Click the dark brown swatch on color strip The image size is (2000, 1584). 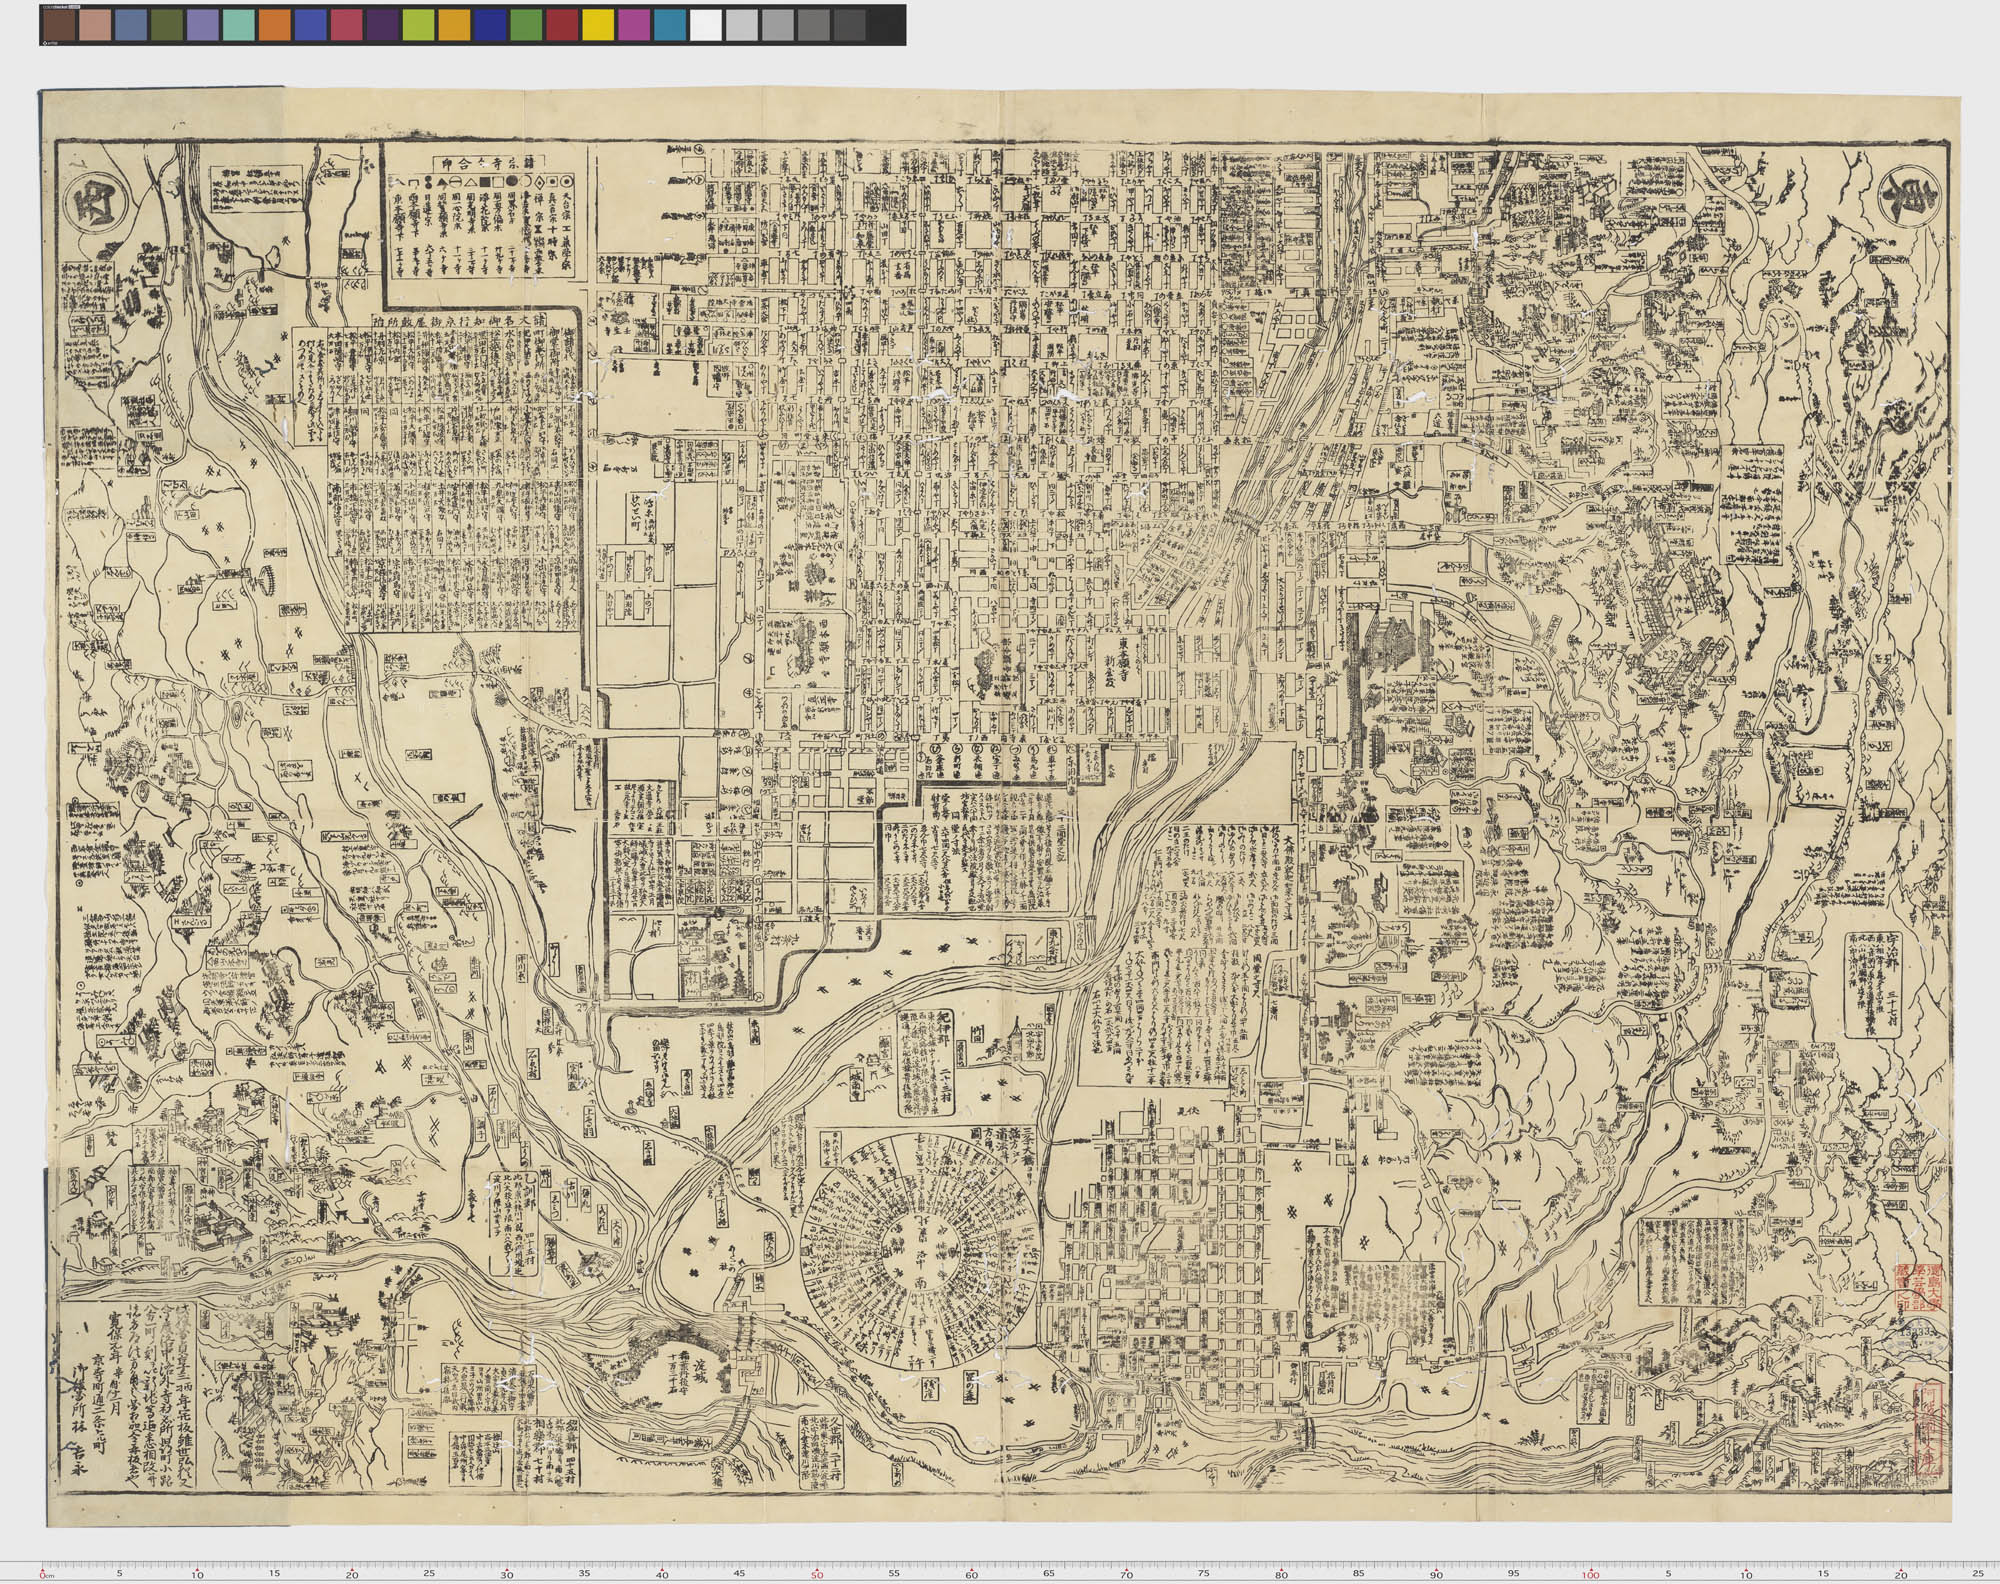[59, 26]
